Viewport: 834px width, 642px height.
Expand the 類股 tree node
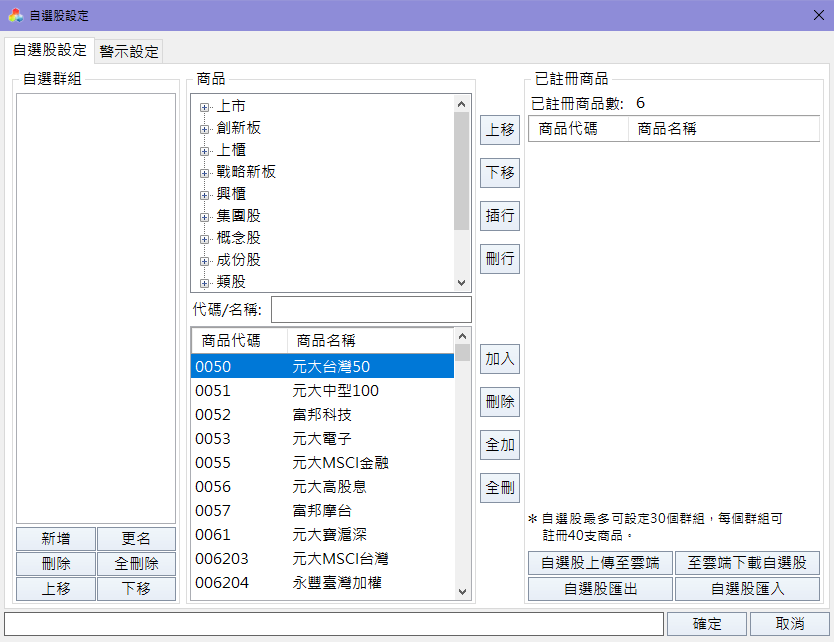point(204,284)
